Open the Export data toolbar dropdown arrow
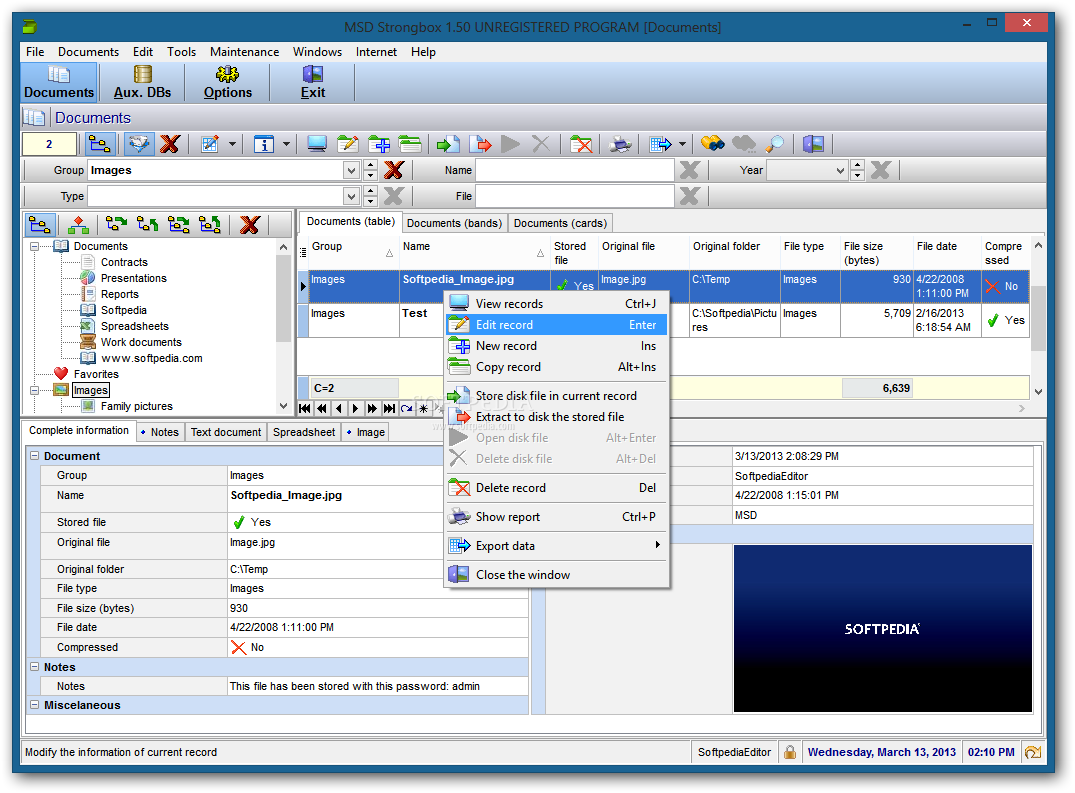This screenshot has height=793, width=1075. [682, 144]
